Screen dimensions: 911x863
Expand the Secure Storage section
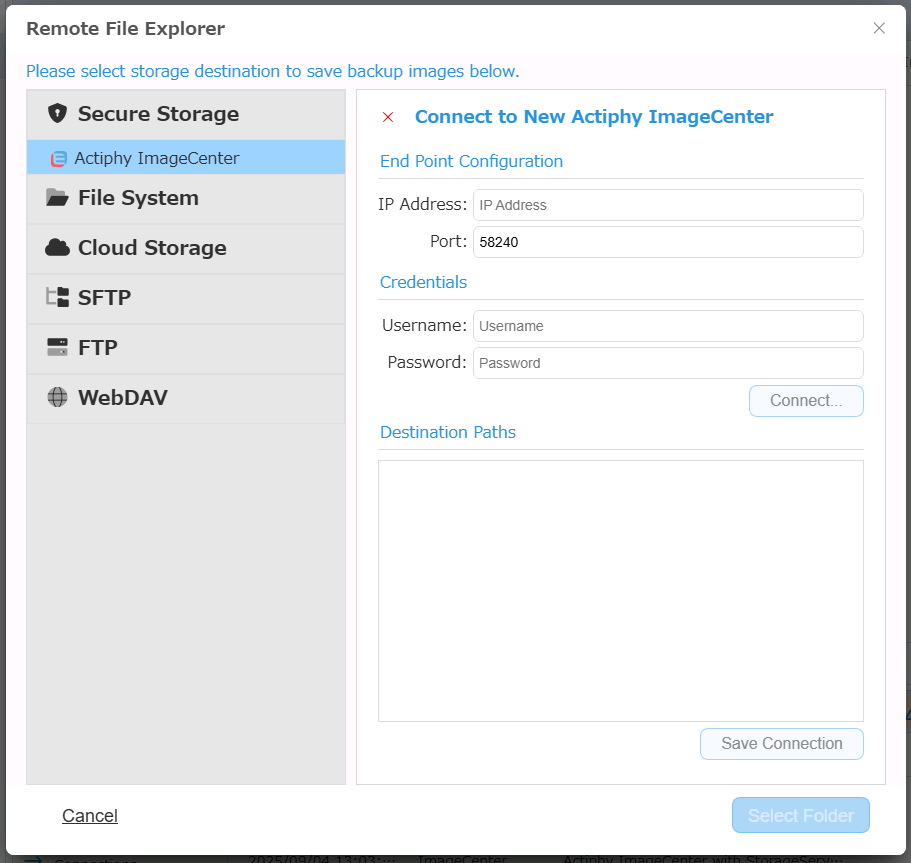tap(158, 114)
